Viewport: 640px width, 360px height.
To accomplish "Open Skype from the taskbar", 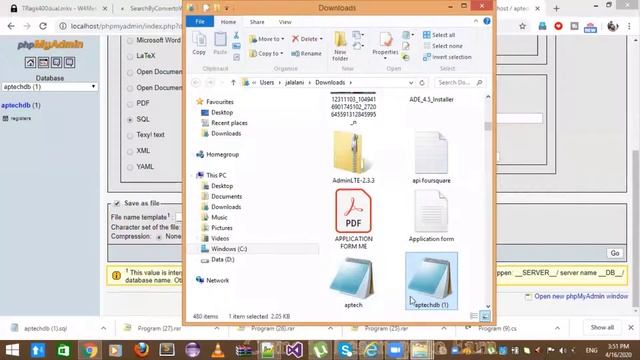I will (x=345, y=350).
